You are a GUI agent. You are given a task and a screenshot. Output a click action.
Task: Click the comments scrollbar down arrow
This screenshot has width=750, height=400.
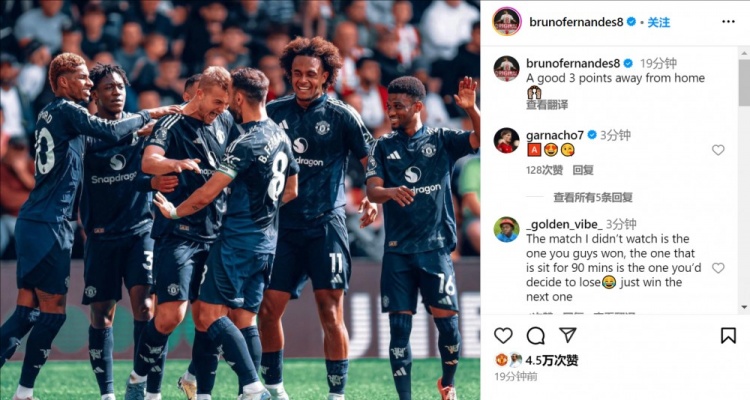coord(745,308)
